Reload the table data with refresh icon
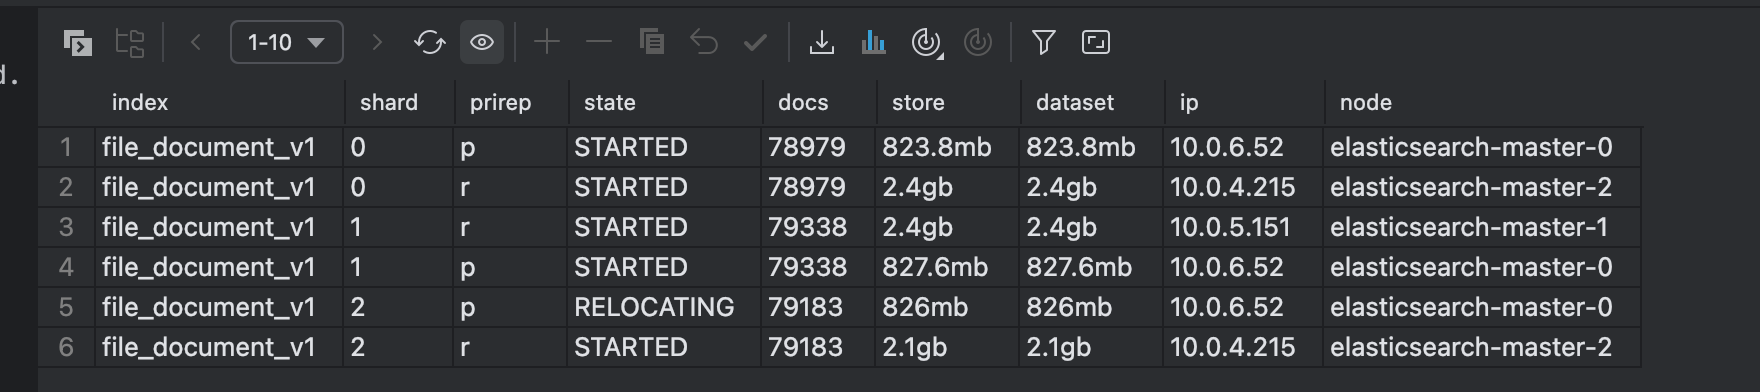This screenshot has width=1760, height=392. coord(429,42)
